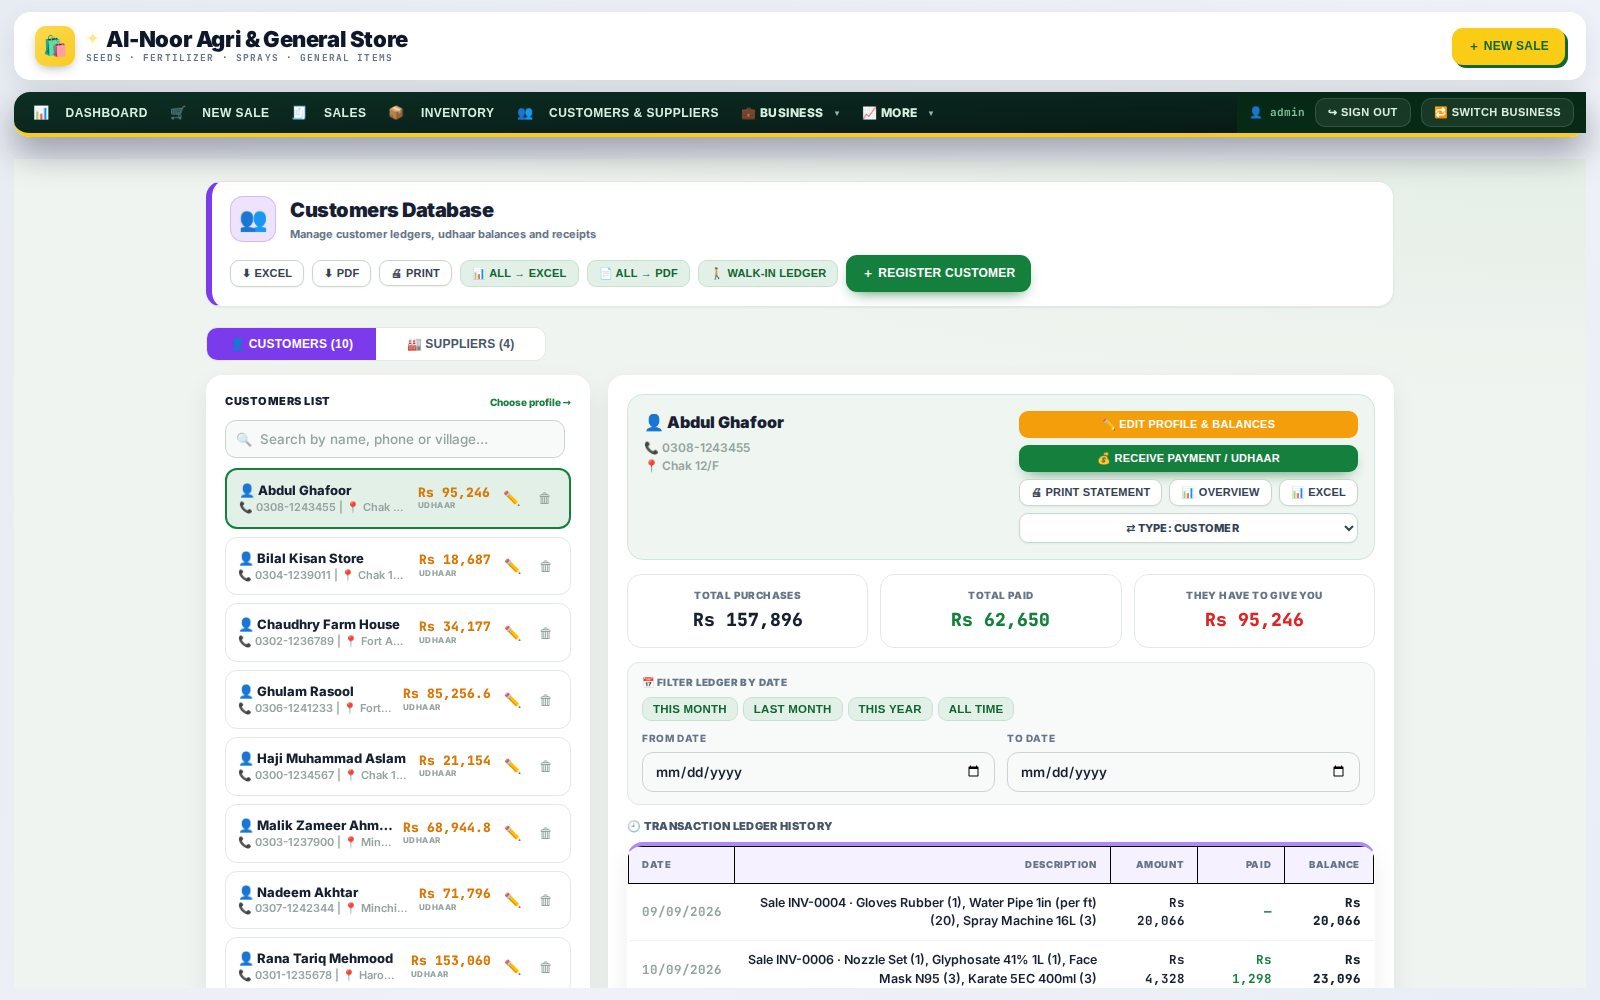Delete Abdul Ghafoor using trash icon
The width and height of the screenshot is (1600, 1000).
545,498
